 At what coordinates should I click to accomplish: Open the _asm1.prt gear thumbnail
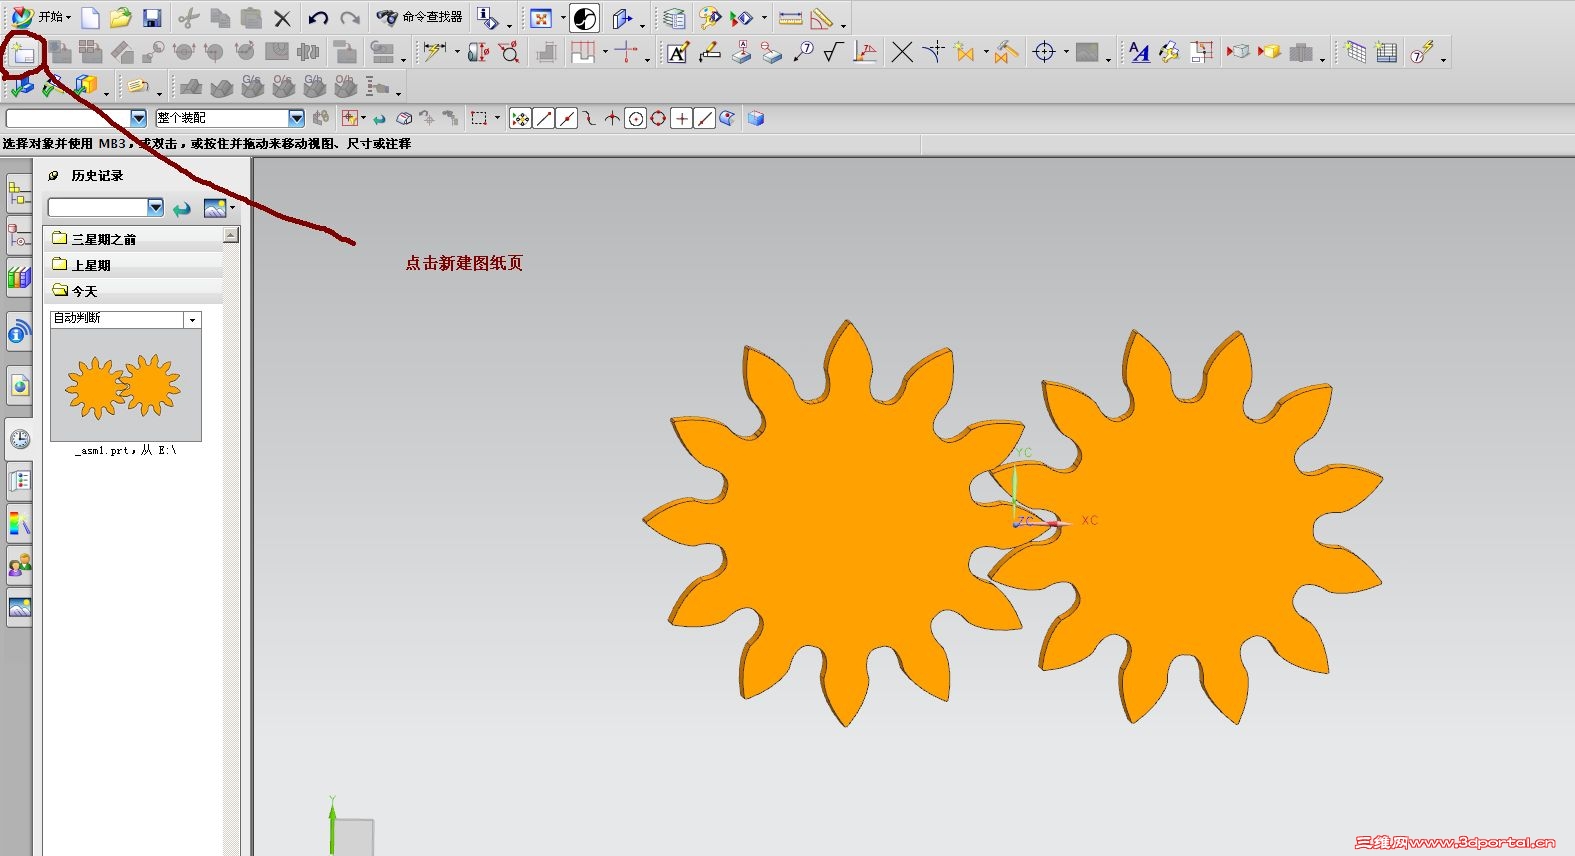pyautogui.click(x=126, y=385)
